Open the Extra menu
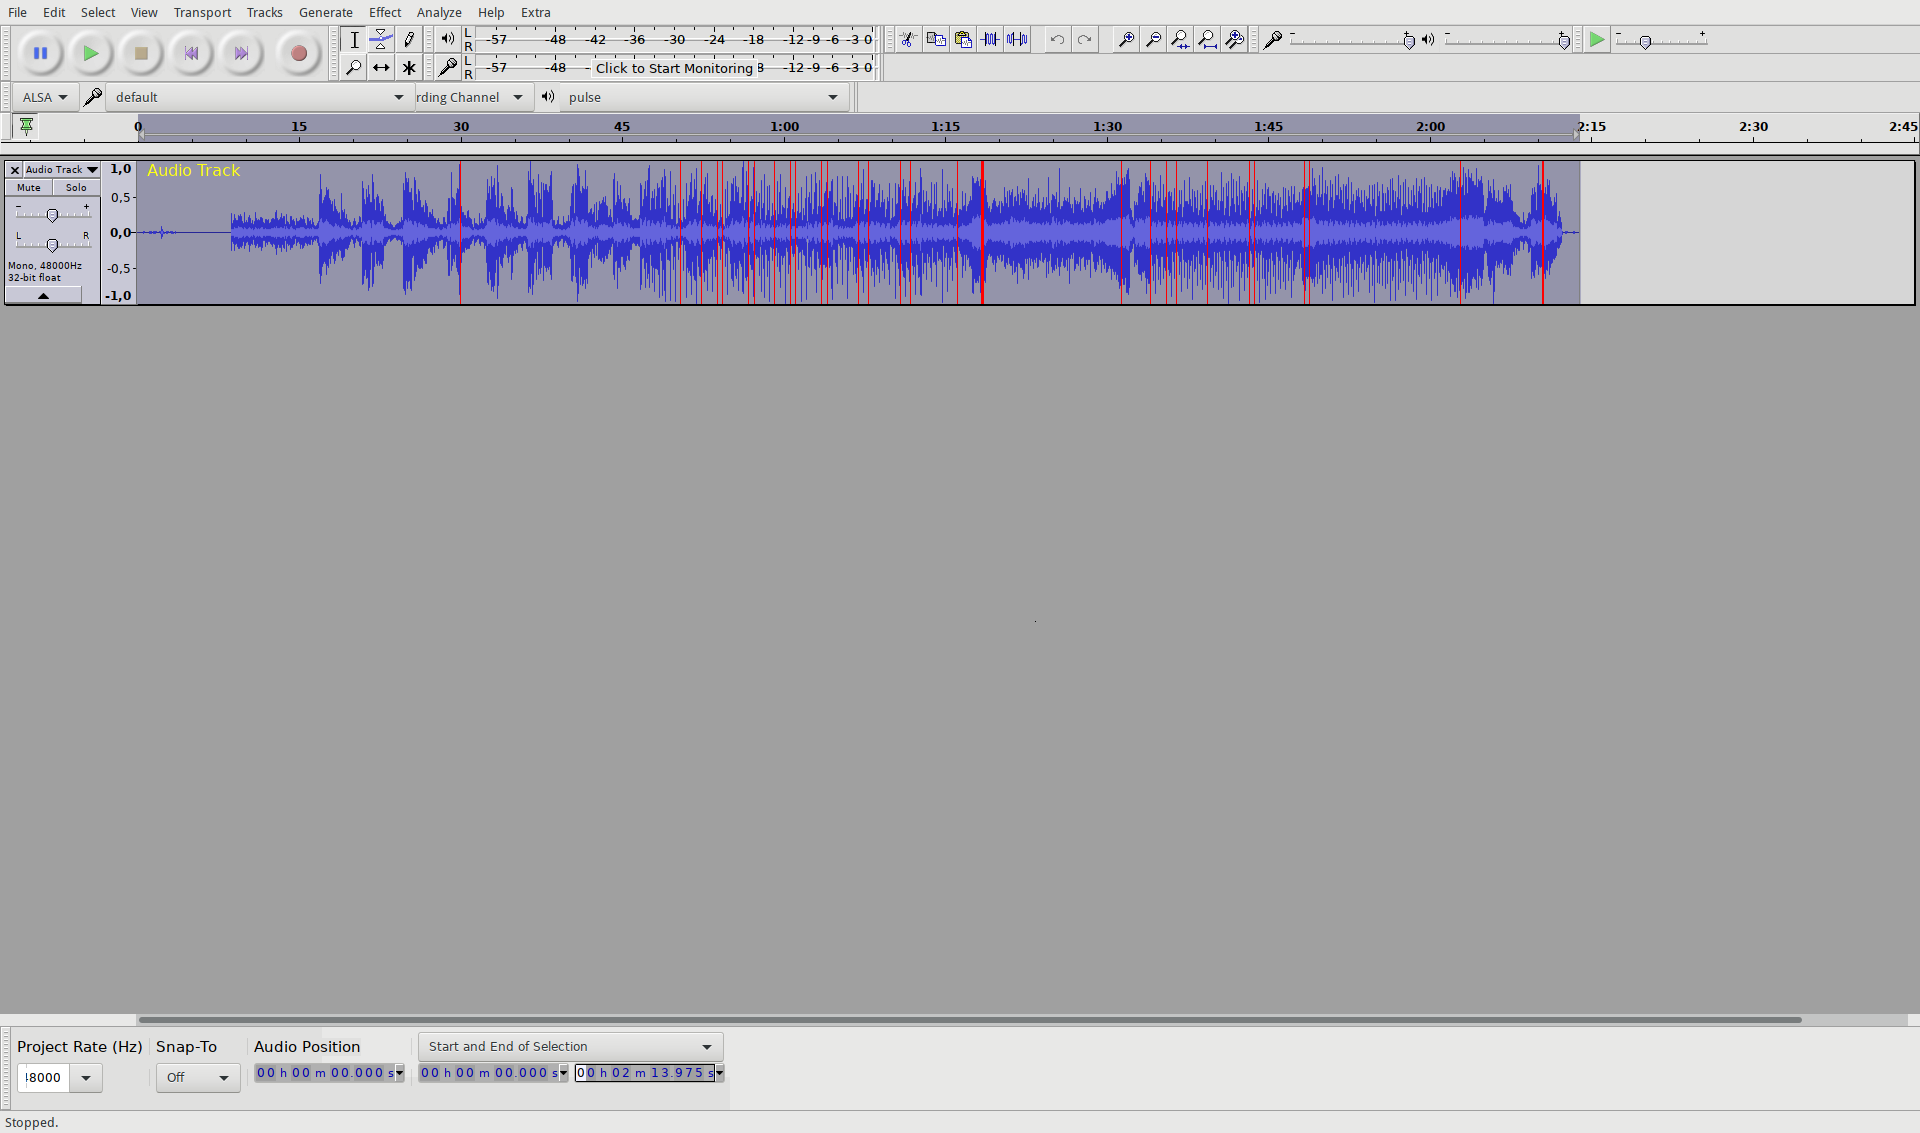Screen dimensions: 1920x1133 click(x=535, y=12)
